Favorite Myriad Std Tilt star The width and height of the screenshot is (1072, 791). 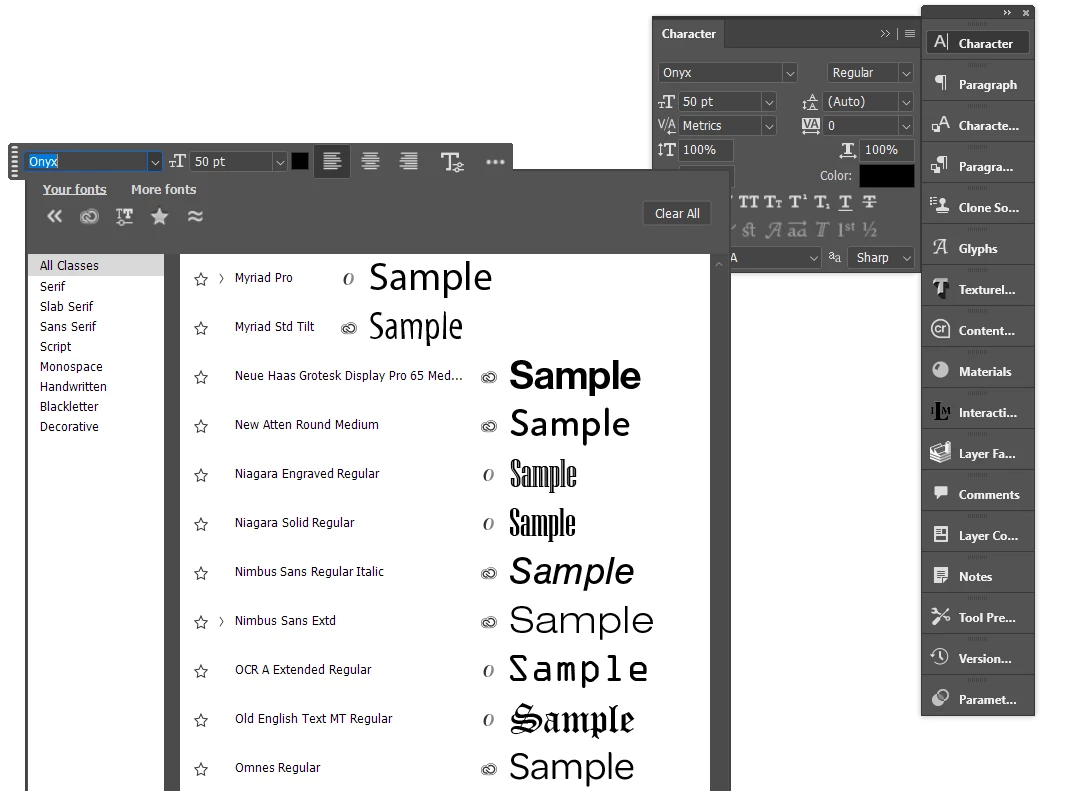tap(201, 328)
